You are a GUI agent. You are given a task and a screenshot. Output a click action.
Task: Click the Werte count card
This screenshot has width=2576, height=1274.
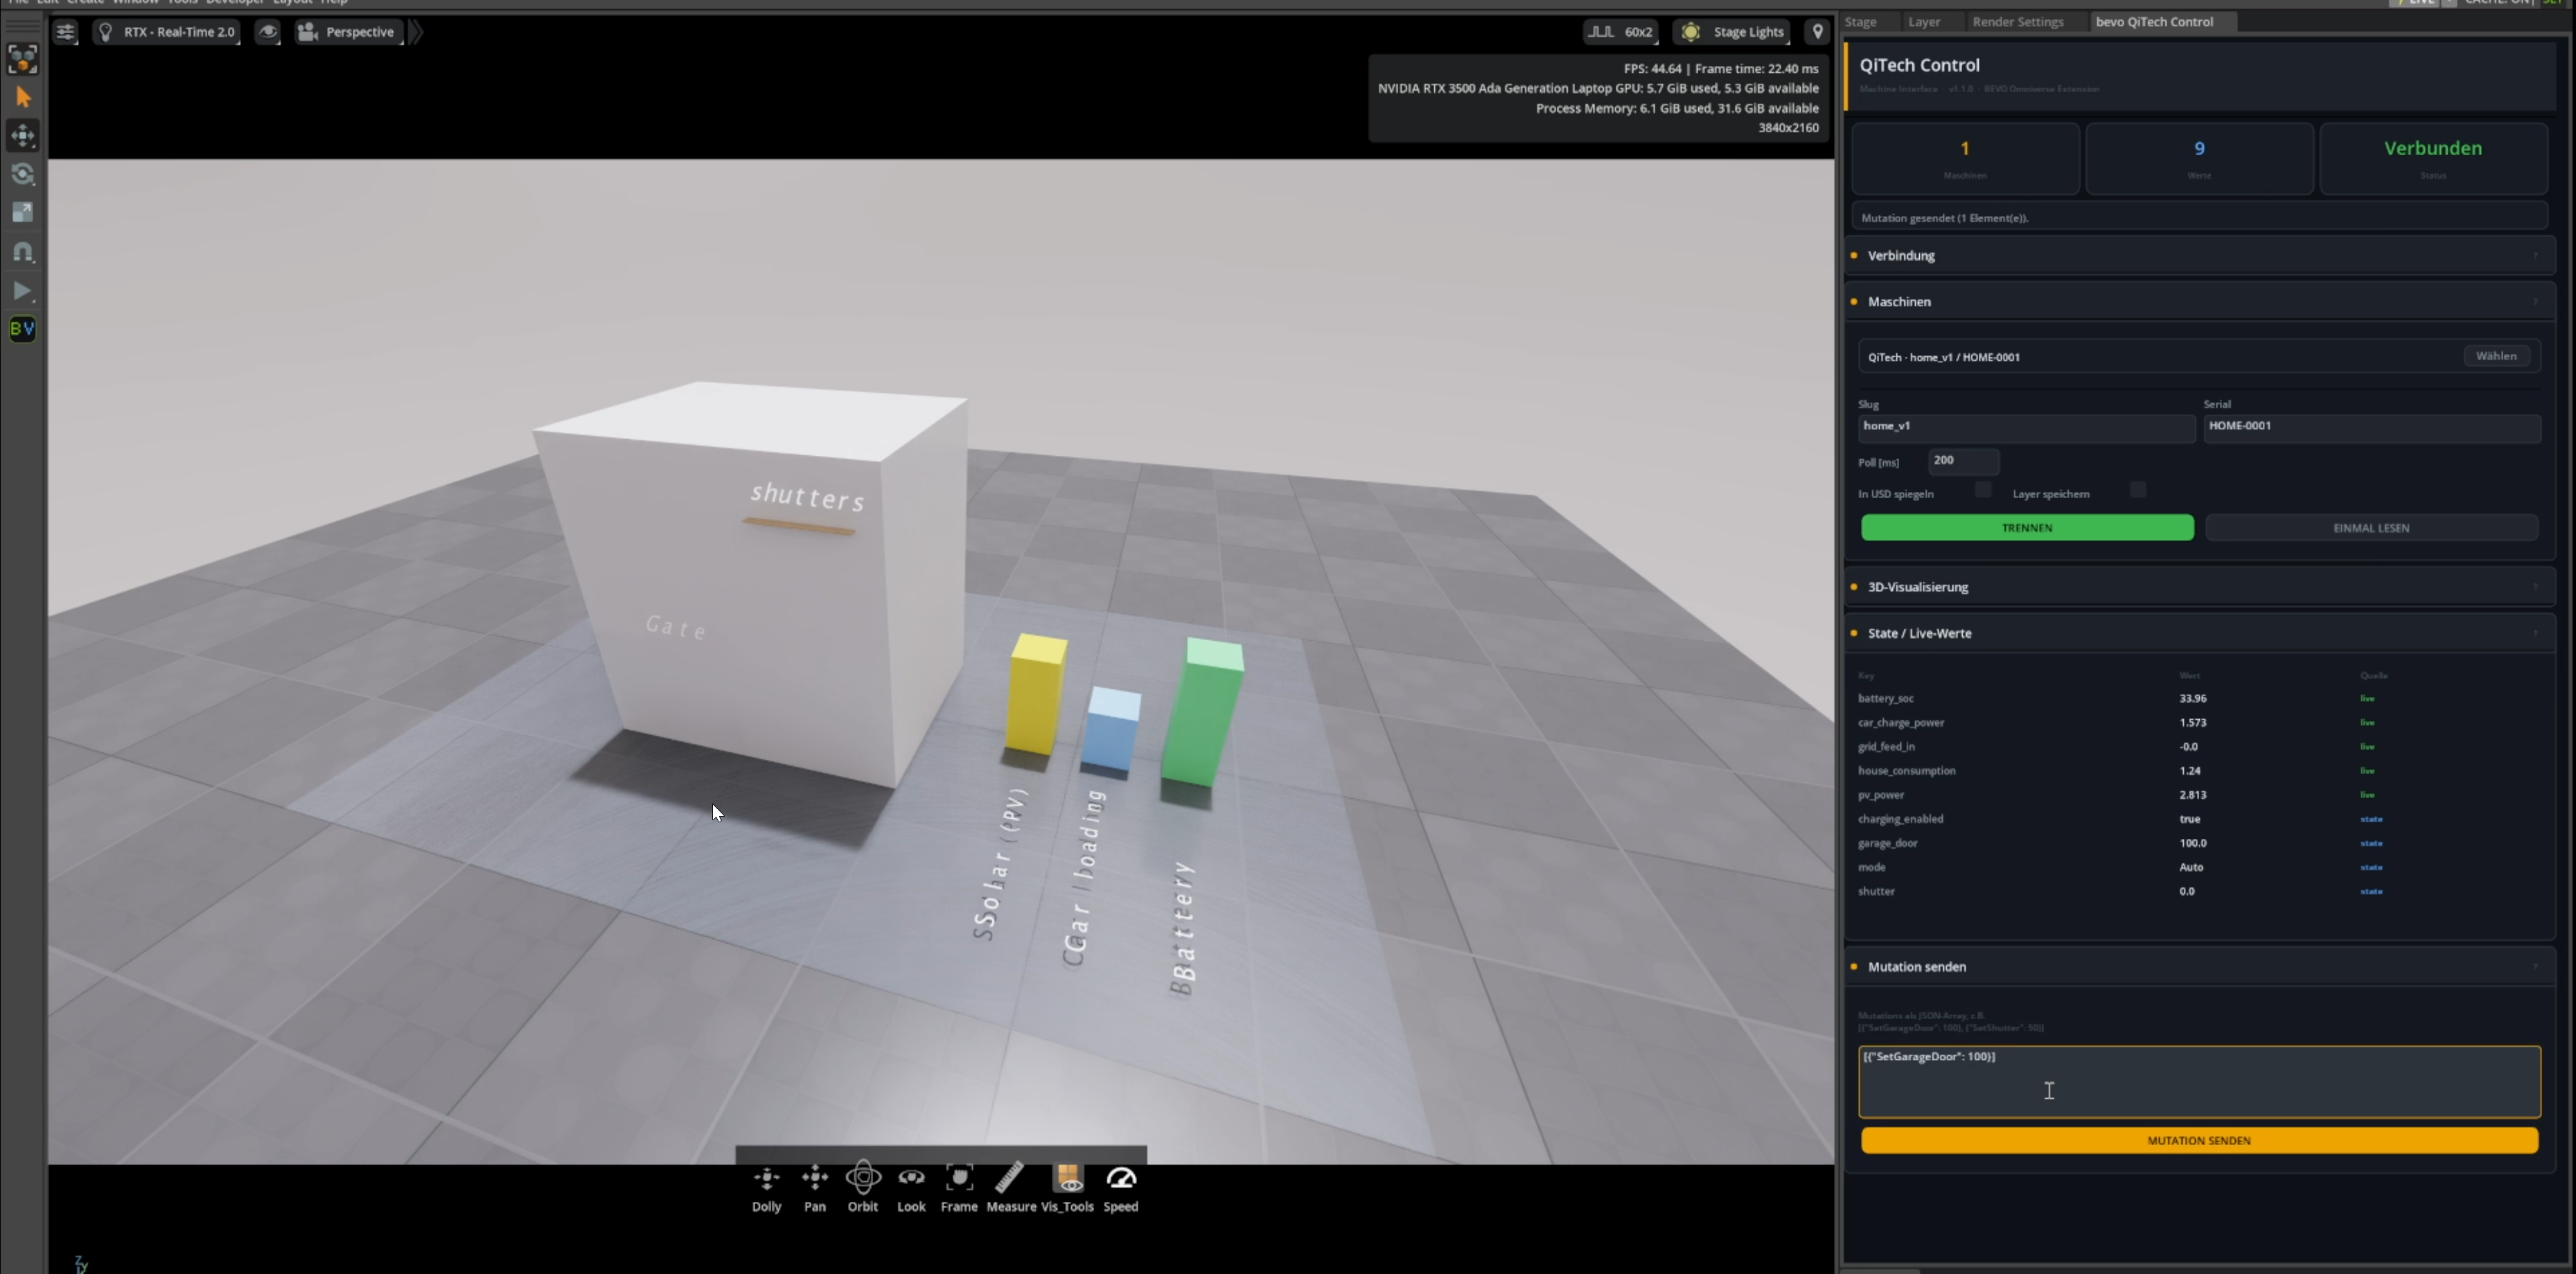(2199, 158)
